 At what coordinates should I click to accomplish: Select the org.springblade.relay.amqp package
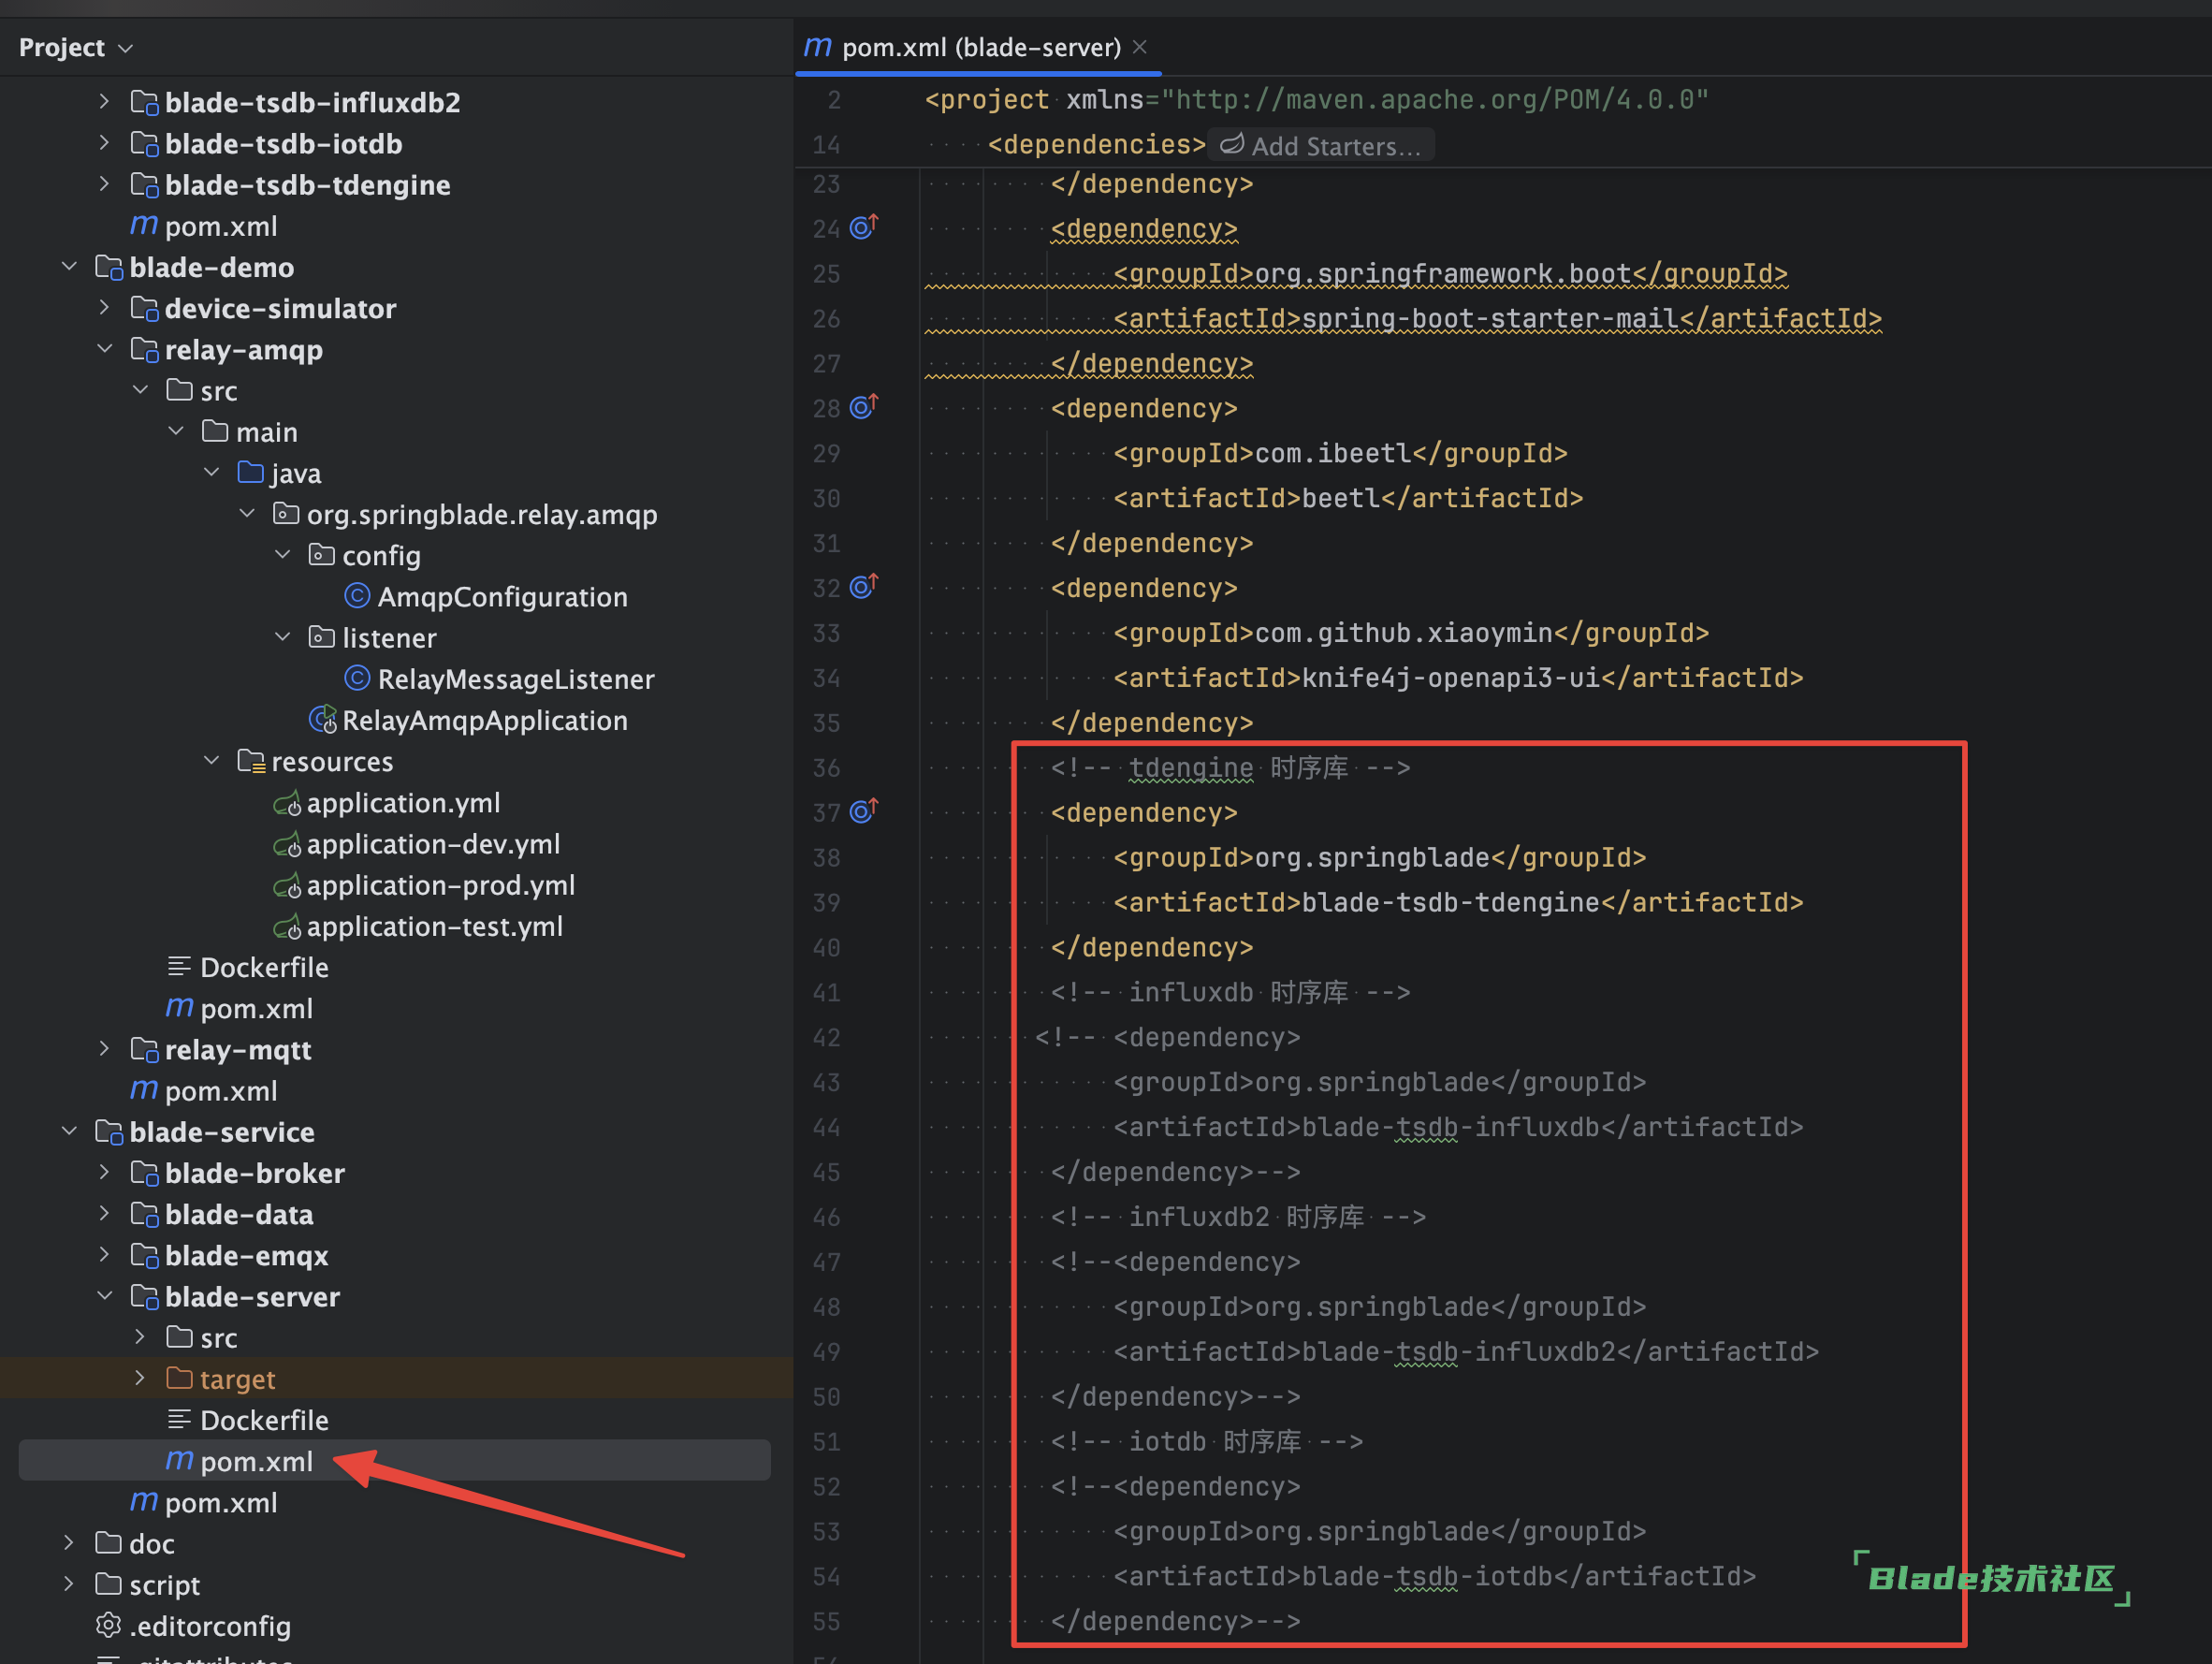pos(465,514)
